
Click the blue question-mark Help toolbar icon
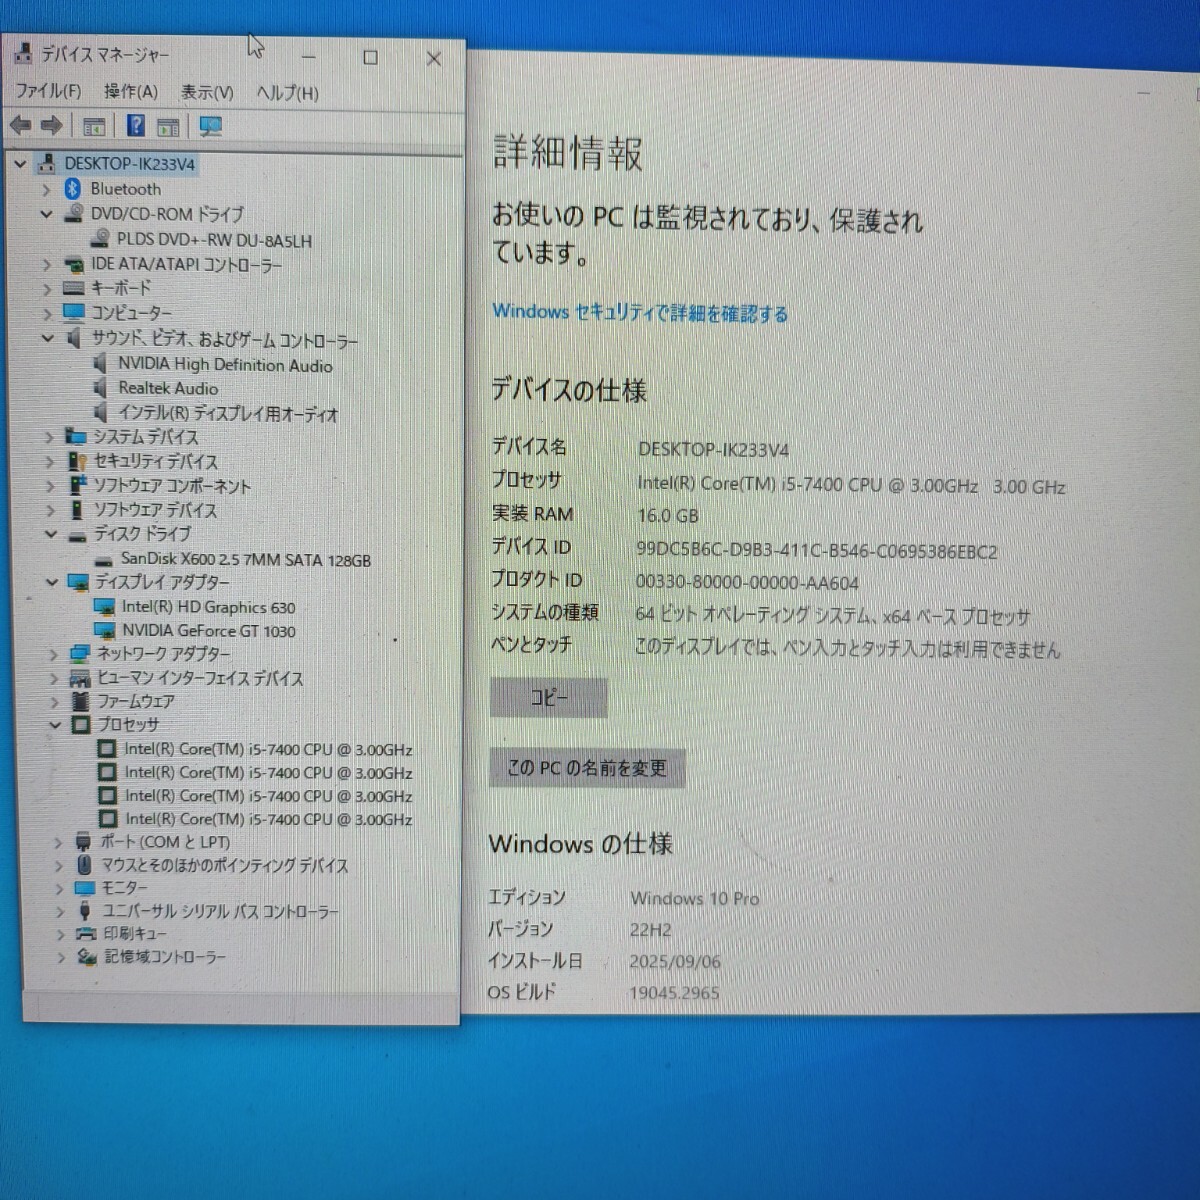[136, 126]
